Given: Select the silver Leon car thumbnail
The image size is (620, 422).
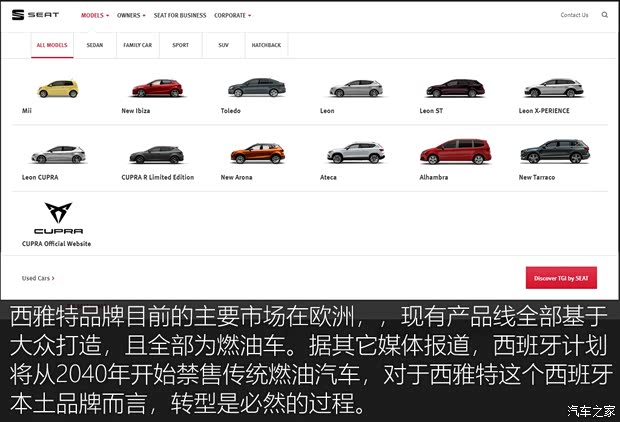Looking at the screenshot, I should tap(356, 88).
